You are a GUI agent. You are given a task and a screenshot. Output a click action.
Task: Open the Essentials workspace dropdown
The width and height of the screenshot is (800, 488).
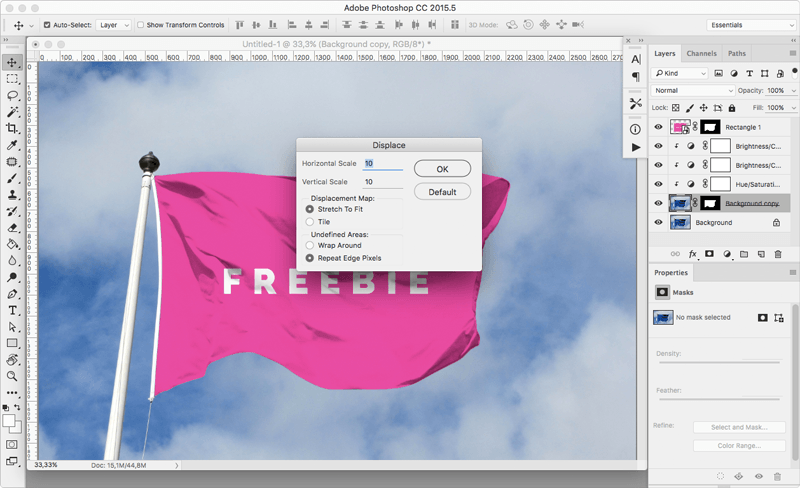click(x=751, y=25)
